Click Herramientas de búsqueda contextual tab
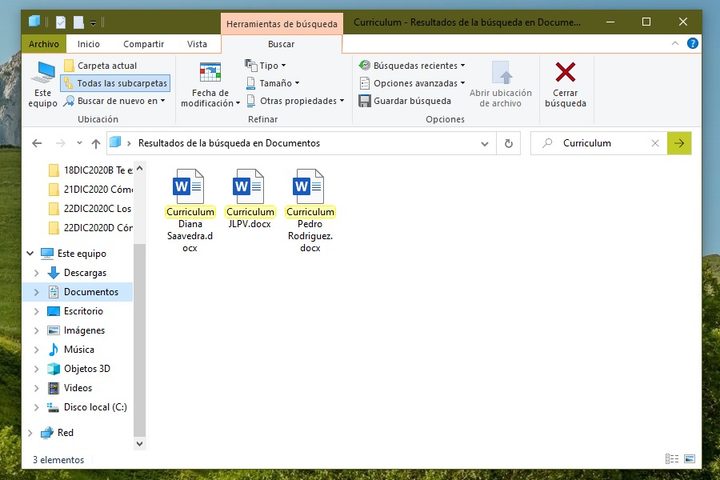720x480 pixels. pos(281,24)
